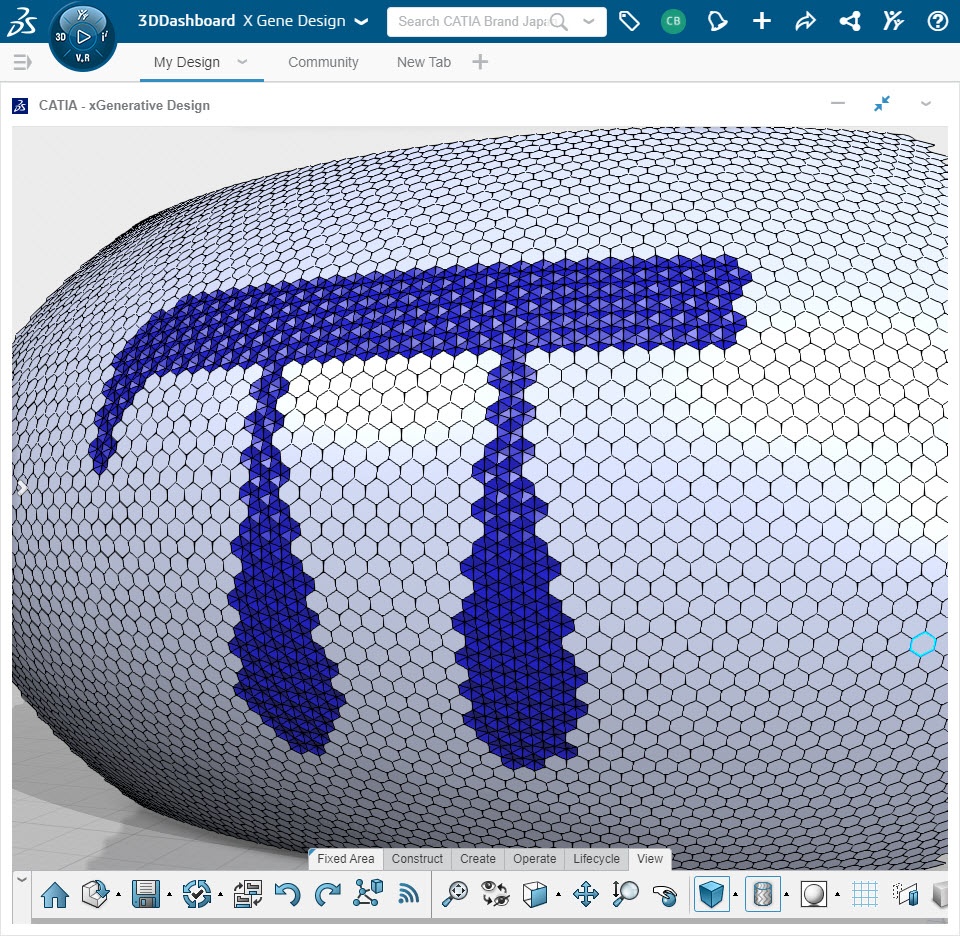Click the search magnifier icon
Viewport: 960px width, 936px height.
point(558,22)
